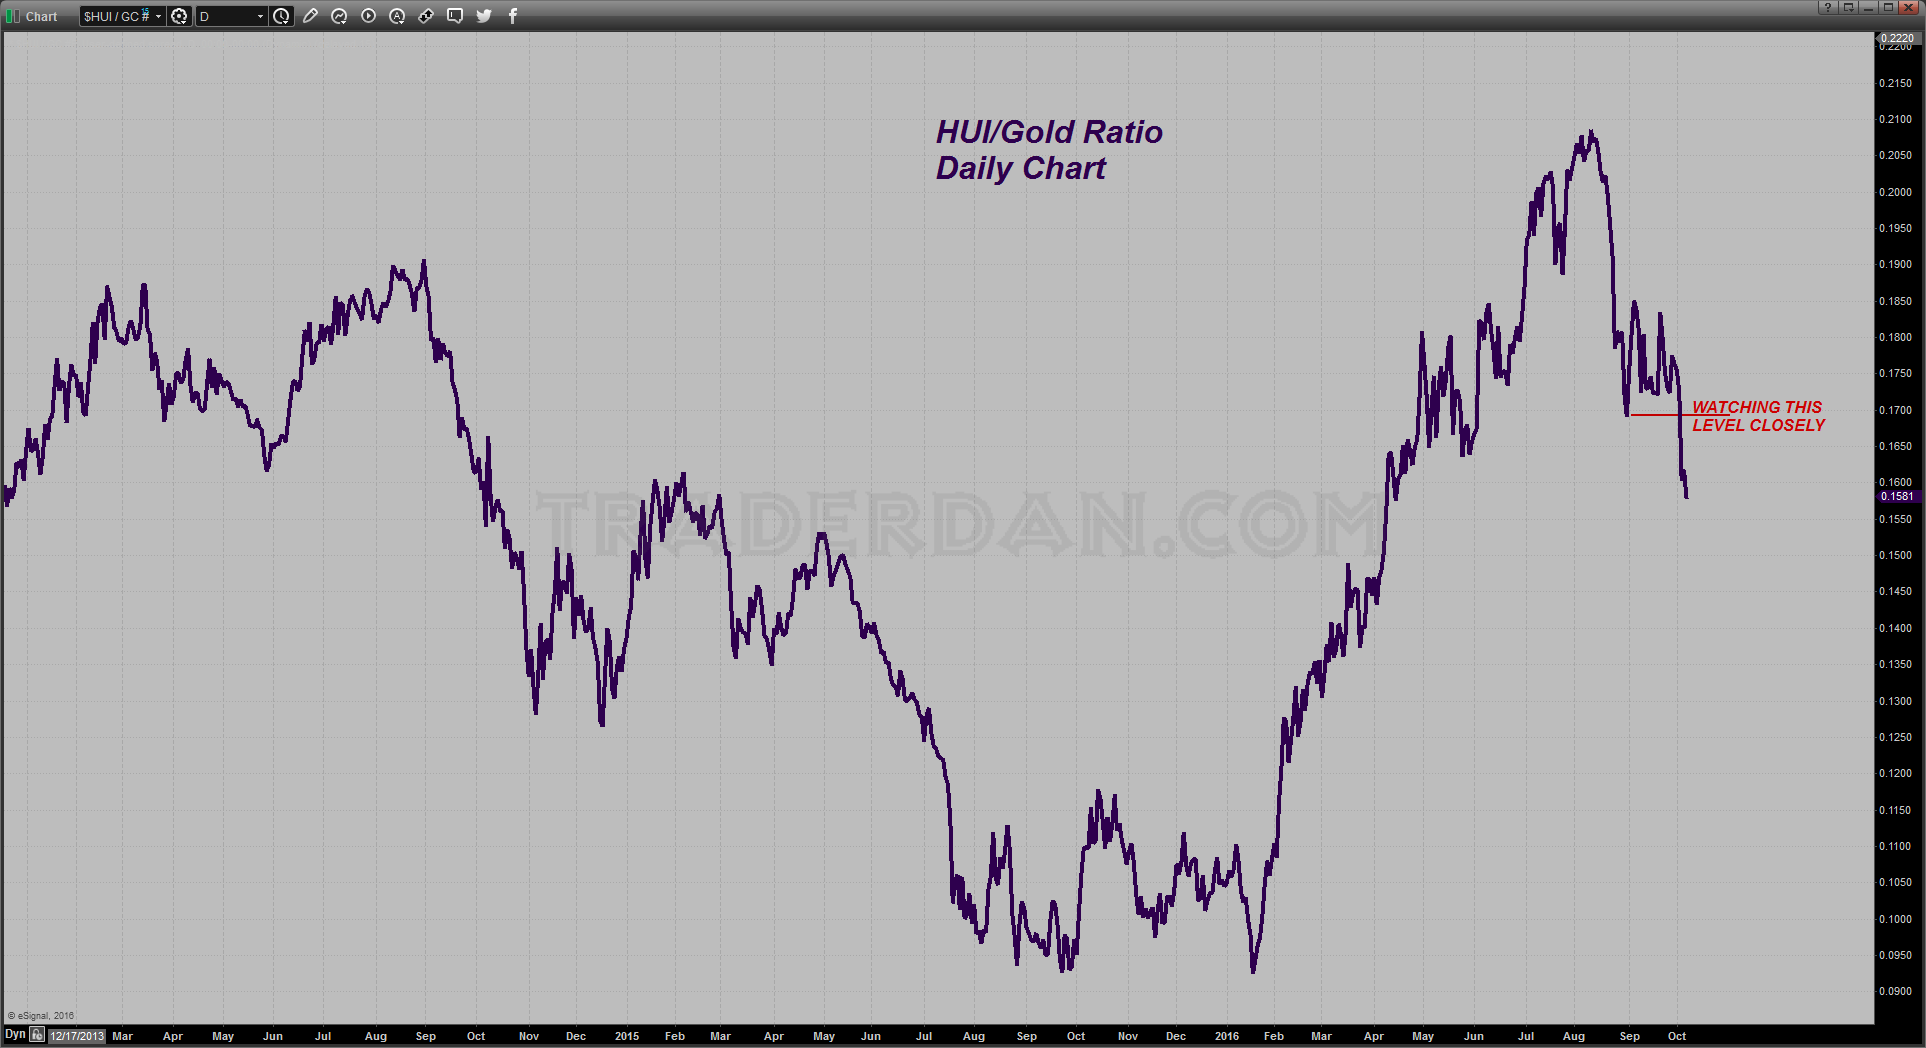The width and height of the screenshot is (1926, 1048).
Task: Click the speech bubble alert icon
Action: point(455,16)
